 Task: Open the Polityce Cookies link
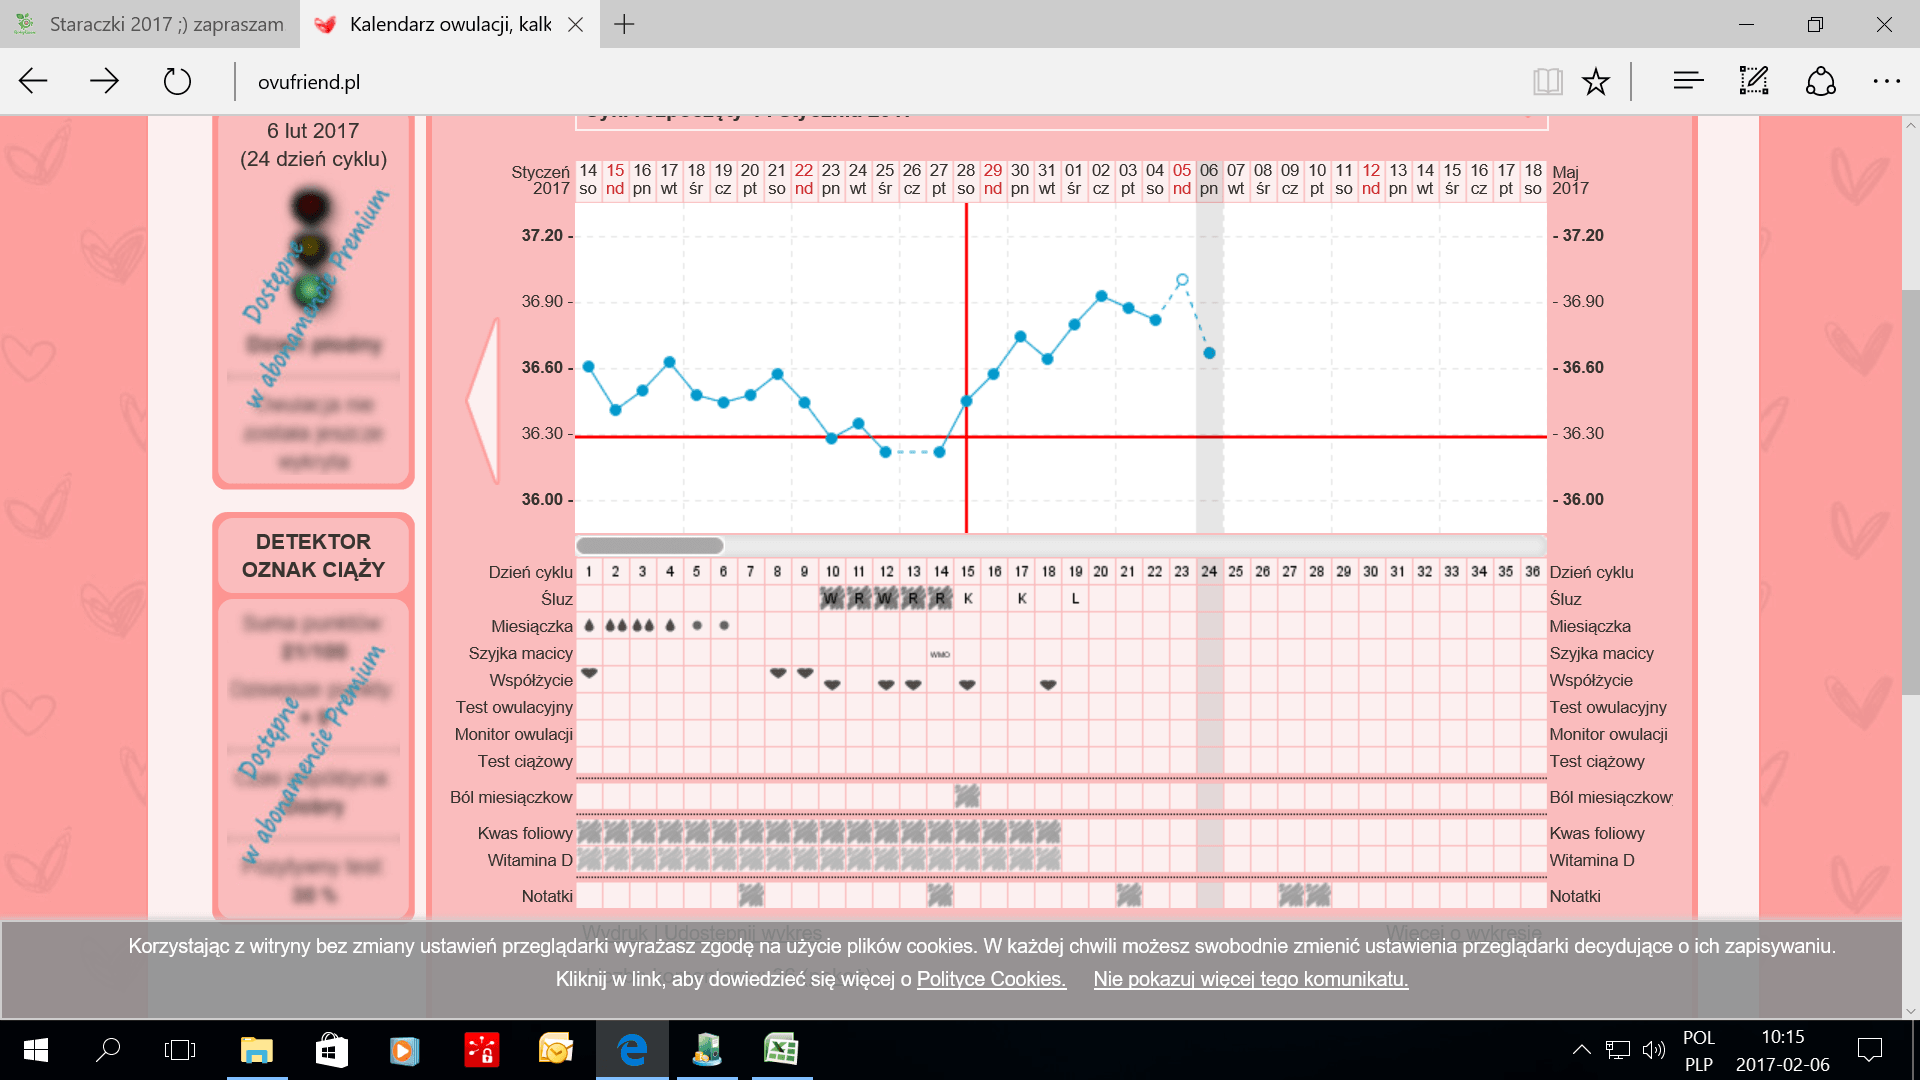pyautogui.click(x=990, y=979)
